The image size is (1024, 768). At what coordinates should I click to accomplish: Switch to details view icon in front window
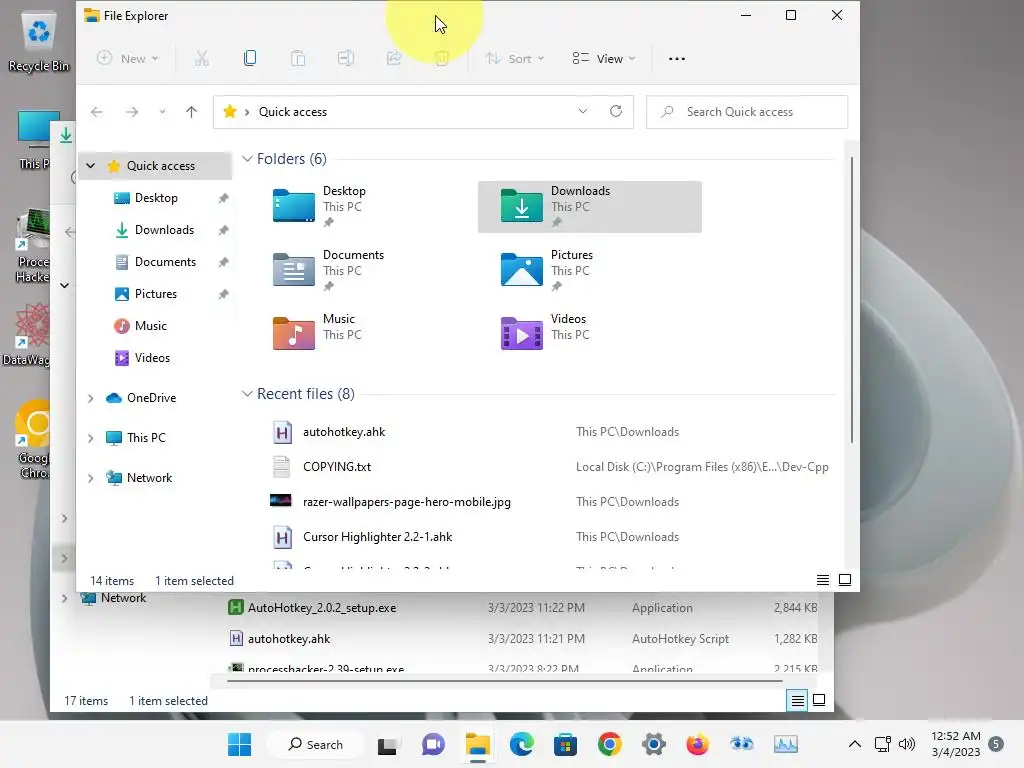[823, 580]
